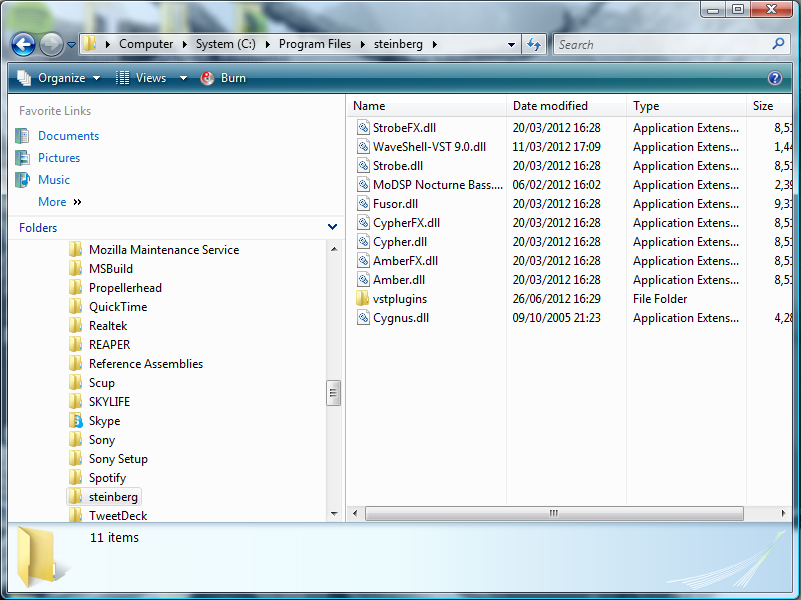Navigate to Program Files breadcrumb
Image resolution: width=801 pixels, height=600 pixels.
pyautogui.click(x=315, y=44)
